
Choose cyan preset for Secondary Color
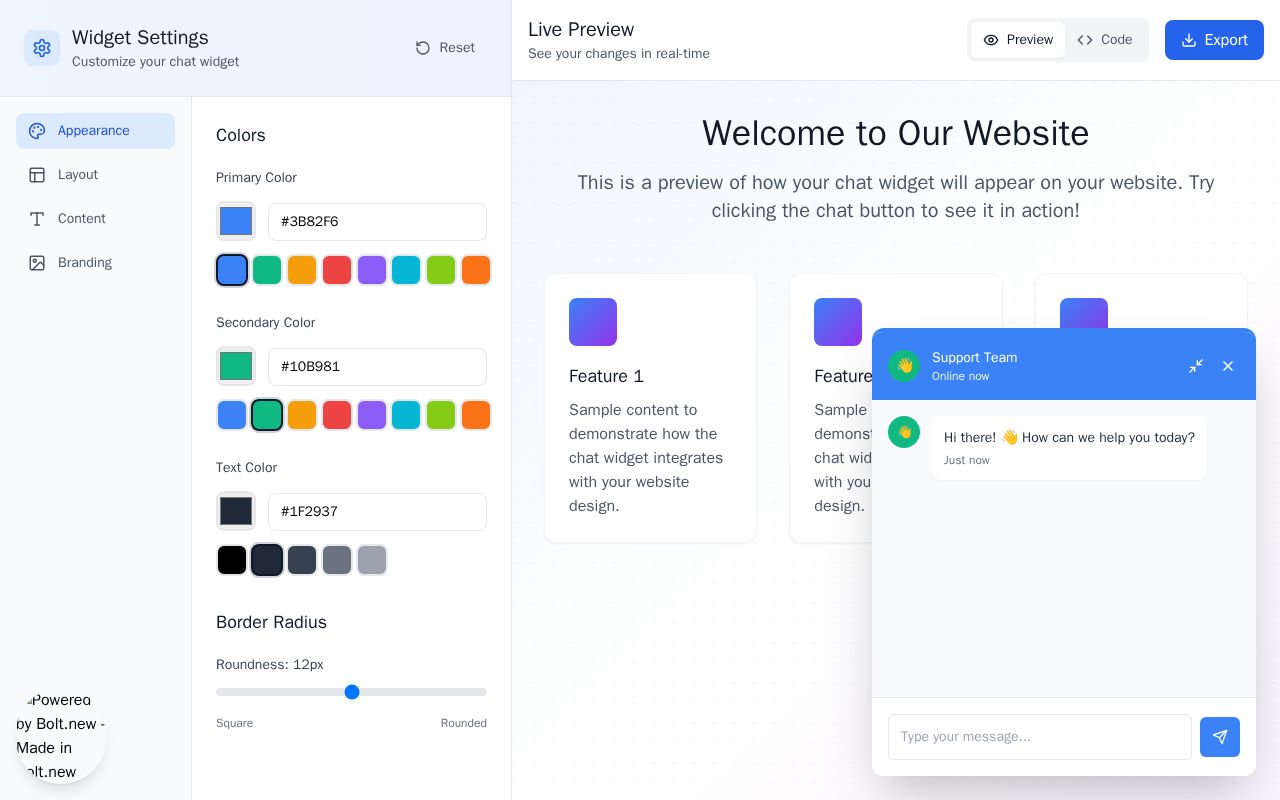click(x=406, y=415)
